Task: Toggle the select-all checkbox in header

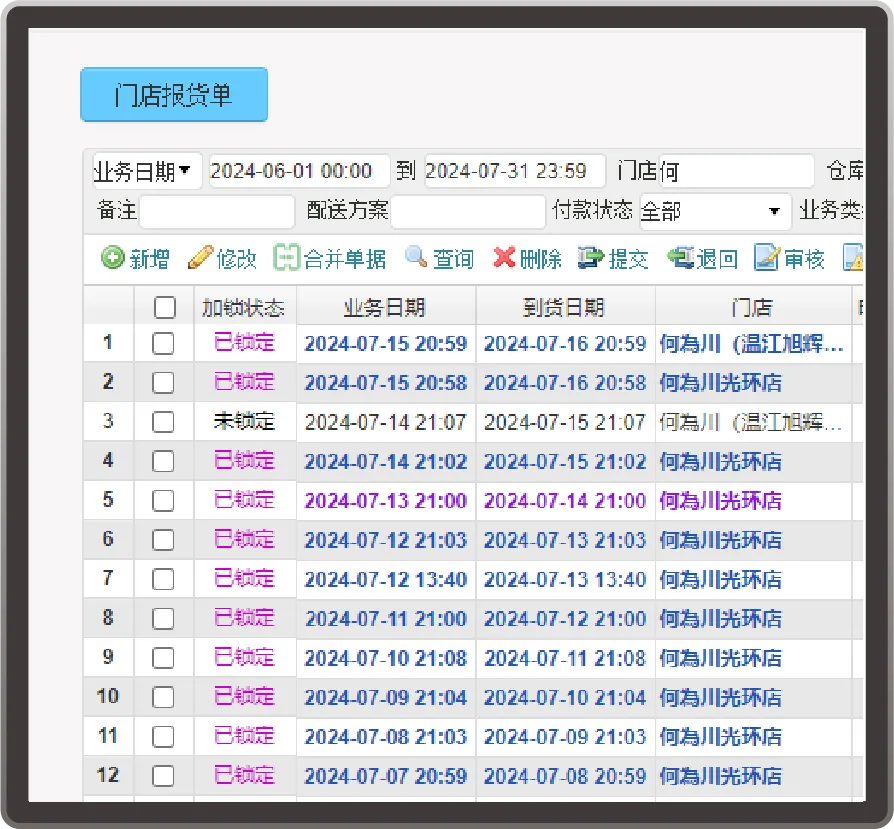Action: [165, 307]
